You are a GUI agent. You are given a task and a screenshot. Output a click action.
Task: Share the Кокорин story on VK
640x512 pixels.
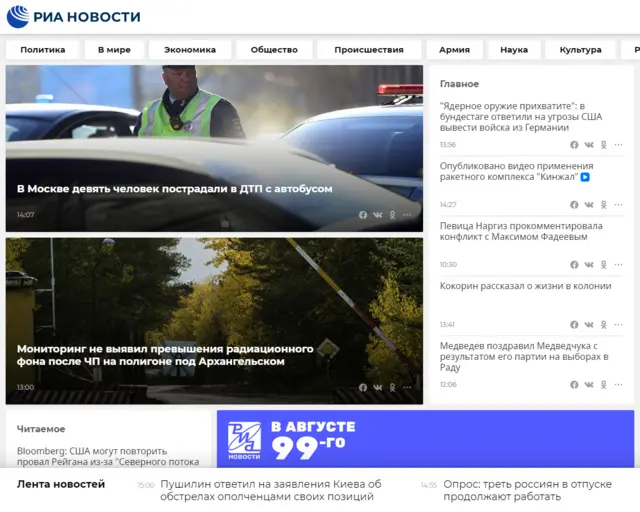(x=589, y=325)
